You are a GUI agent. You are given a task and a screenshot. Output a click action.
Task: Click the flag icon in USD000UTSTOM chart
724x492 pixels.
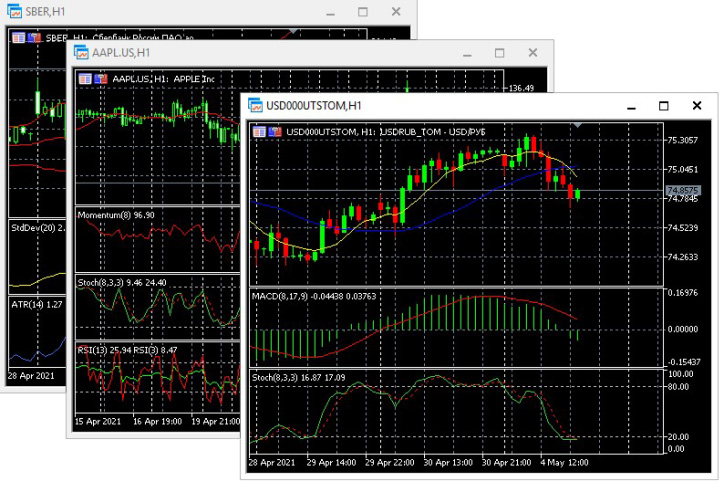pyautogui.click(x=275, y=132)
